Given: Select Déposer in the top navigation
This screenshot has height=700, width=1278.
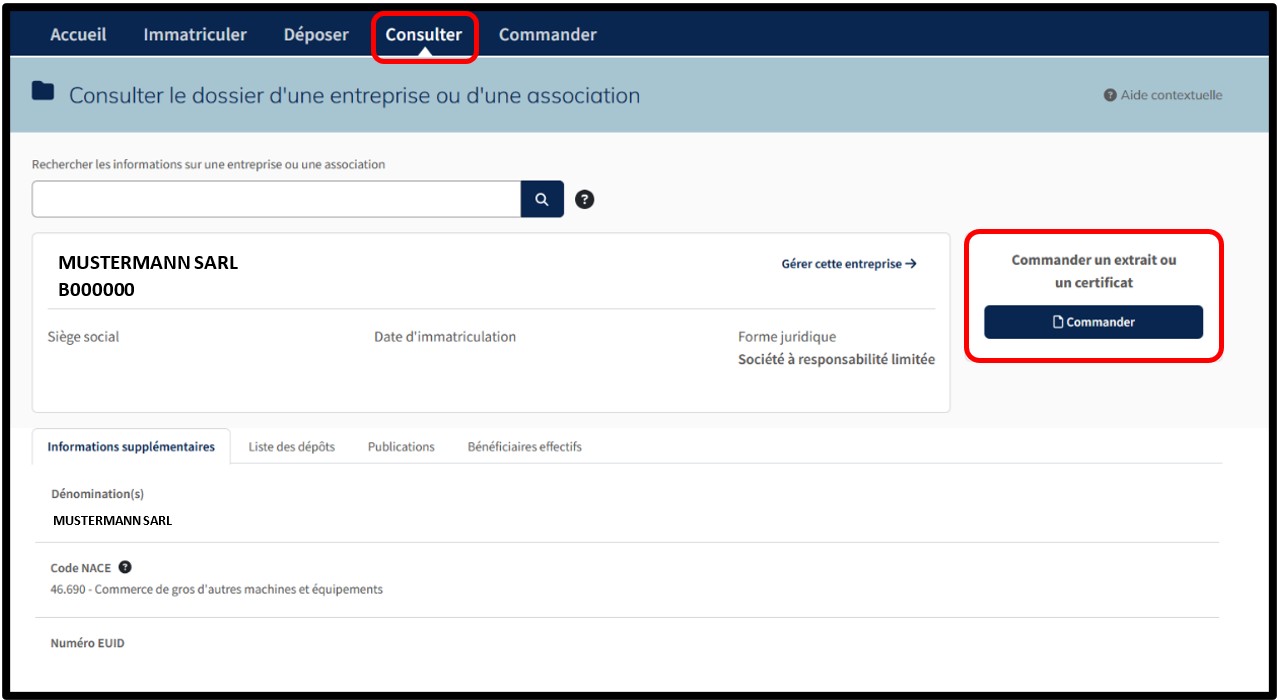Looking at the screenshot, I should [x=316, y=35].
